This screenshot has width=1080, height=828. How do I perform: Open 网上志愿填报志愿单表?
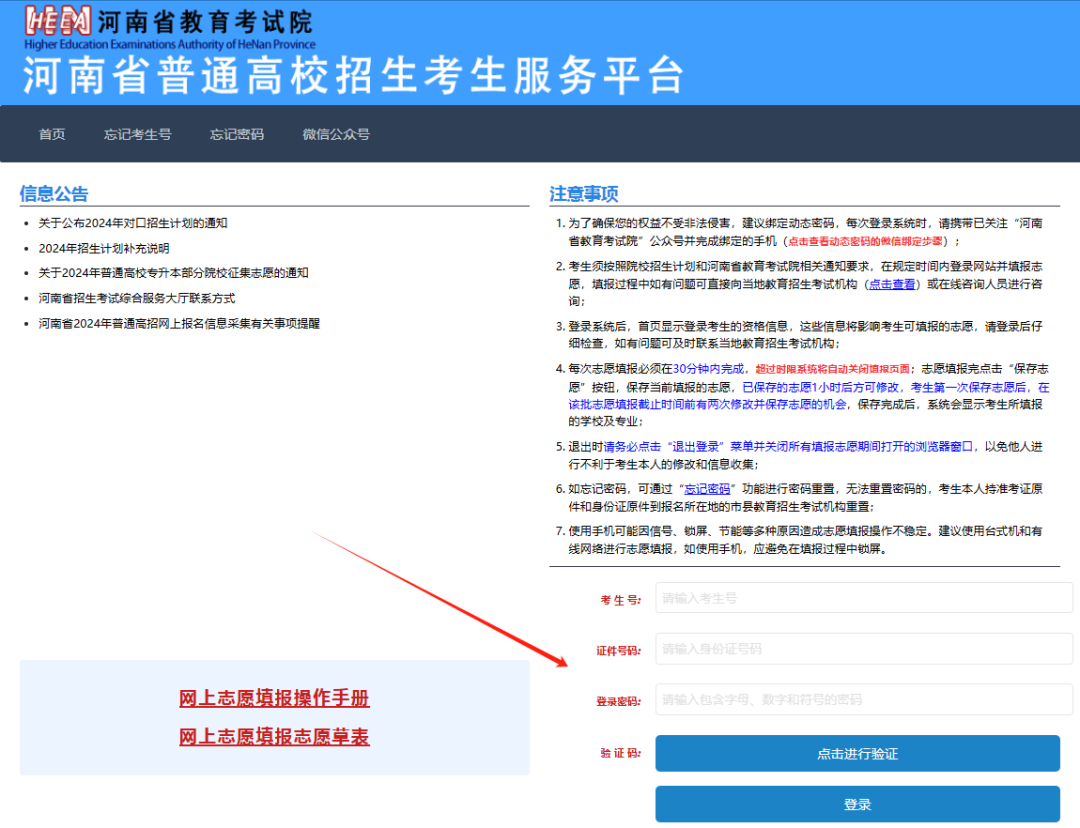pos(274,735)
